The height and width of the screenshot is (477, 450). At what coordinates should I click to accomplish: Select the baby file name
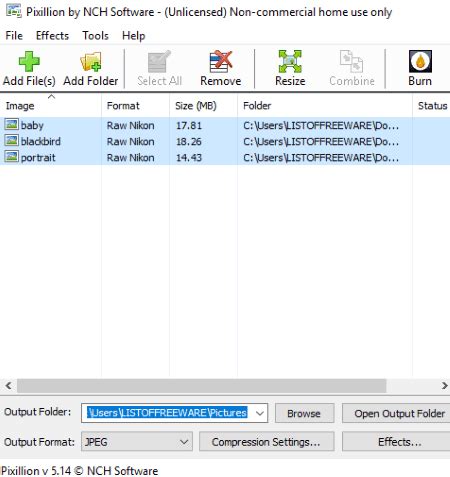(32, 125)
